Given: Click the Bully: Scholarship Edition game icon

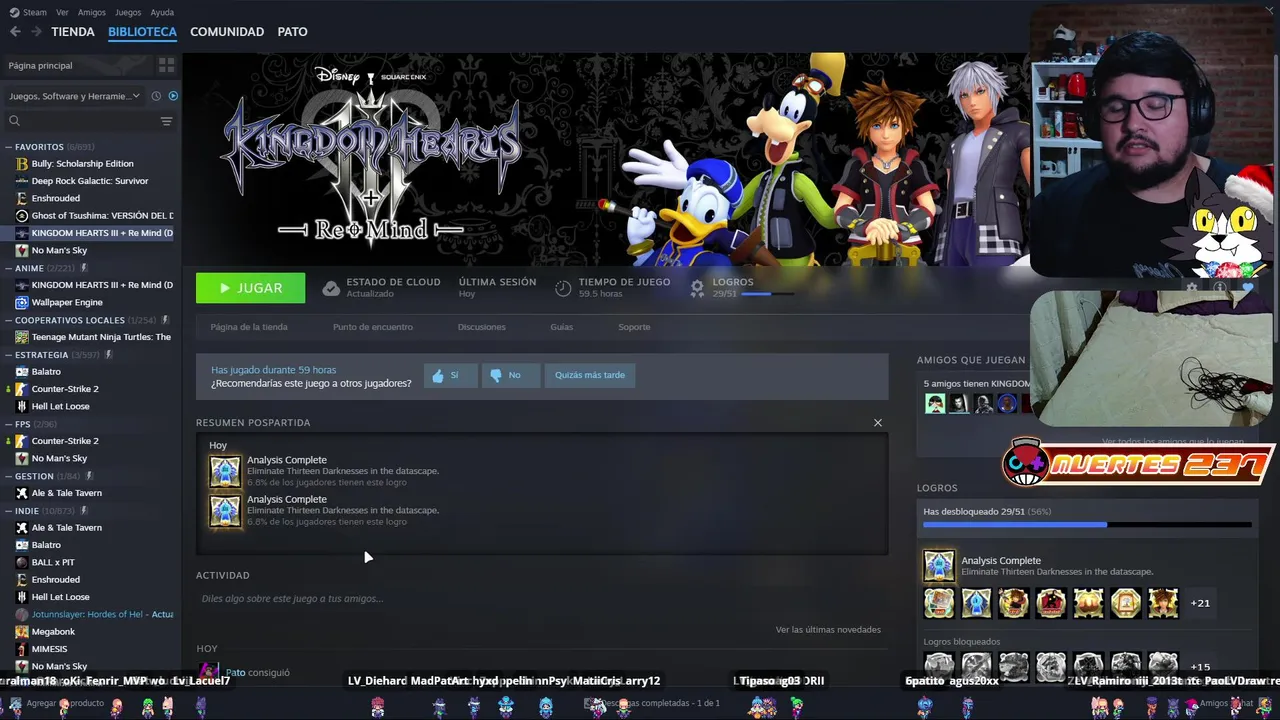Looking at the screenshot, I should click(x=22, y=164).
